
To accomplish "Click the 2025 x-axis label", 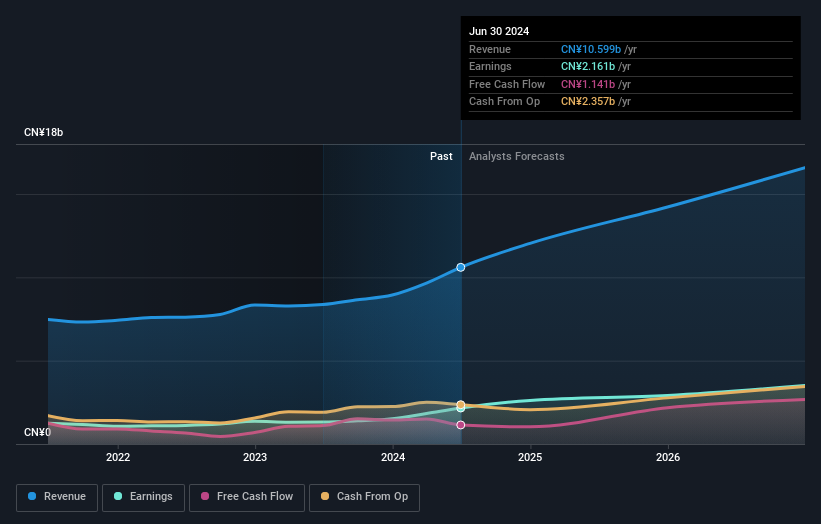I will pos(530,458).
